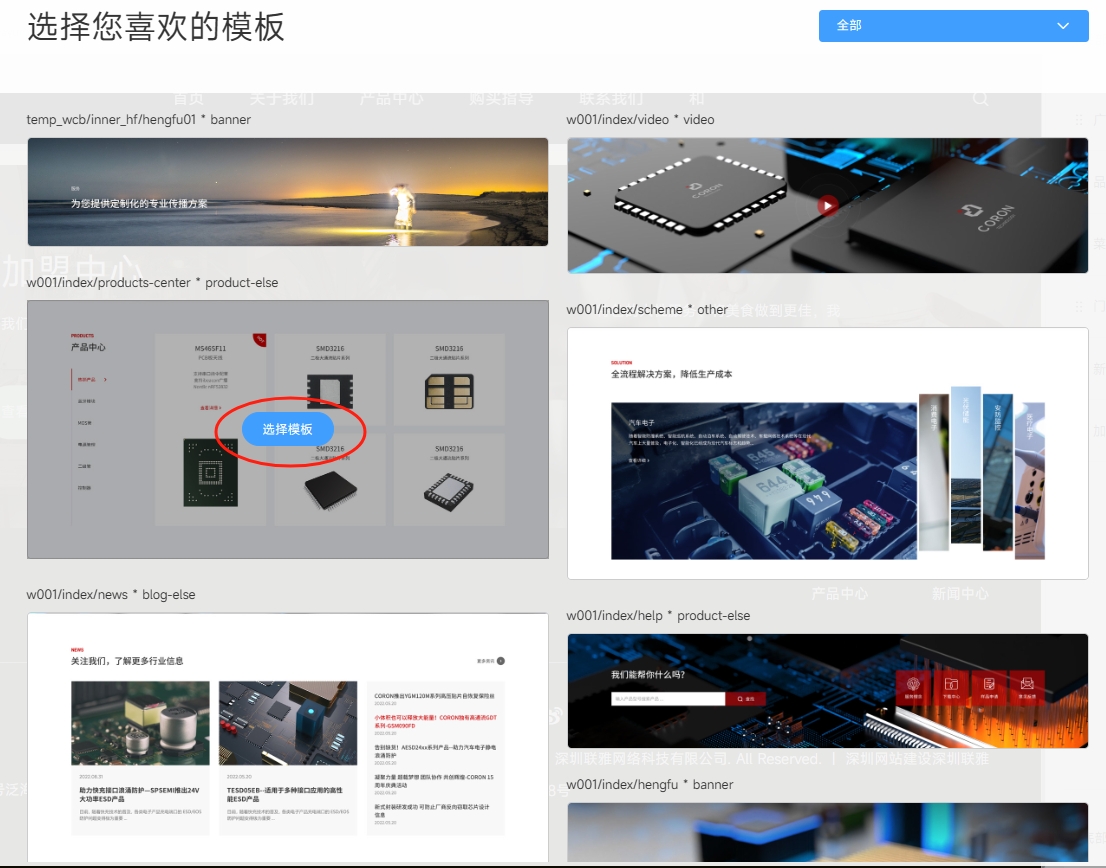Click the label "w001/index/help * product-else"

658,616
